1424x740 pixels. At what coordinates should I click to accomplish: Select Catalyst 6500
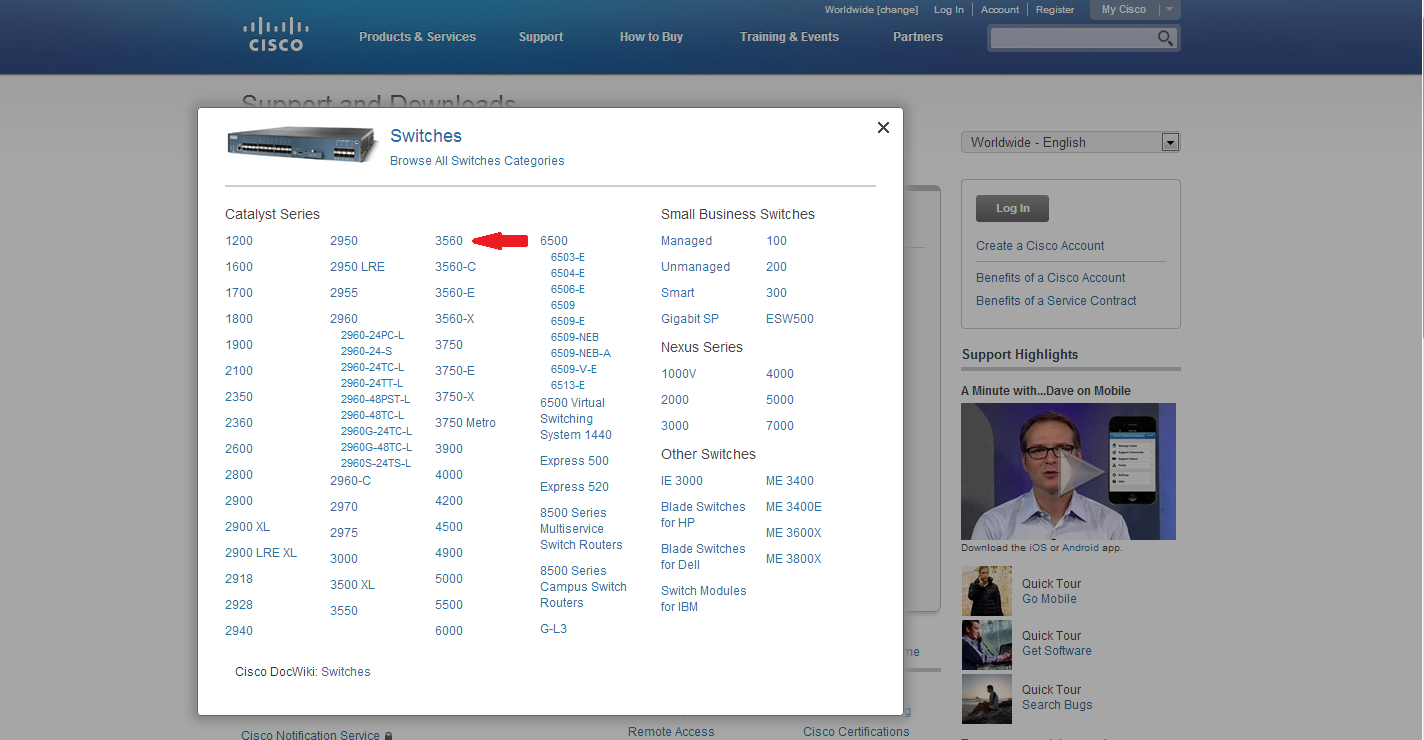tap(554, 241)
